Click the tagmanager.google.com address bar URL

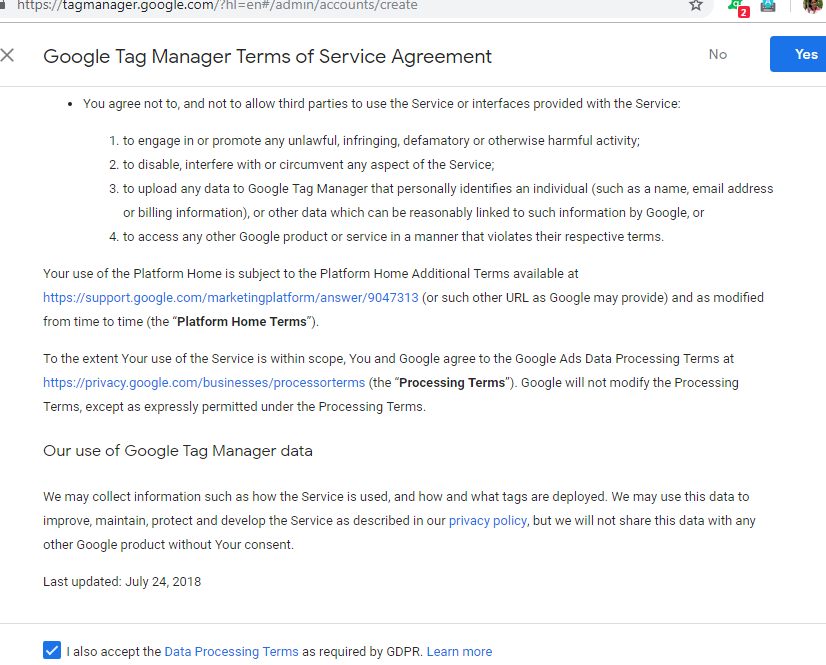(217, 6)
